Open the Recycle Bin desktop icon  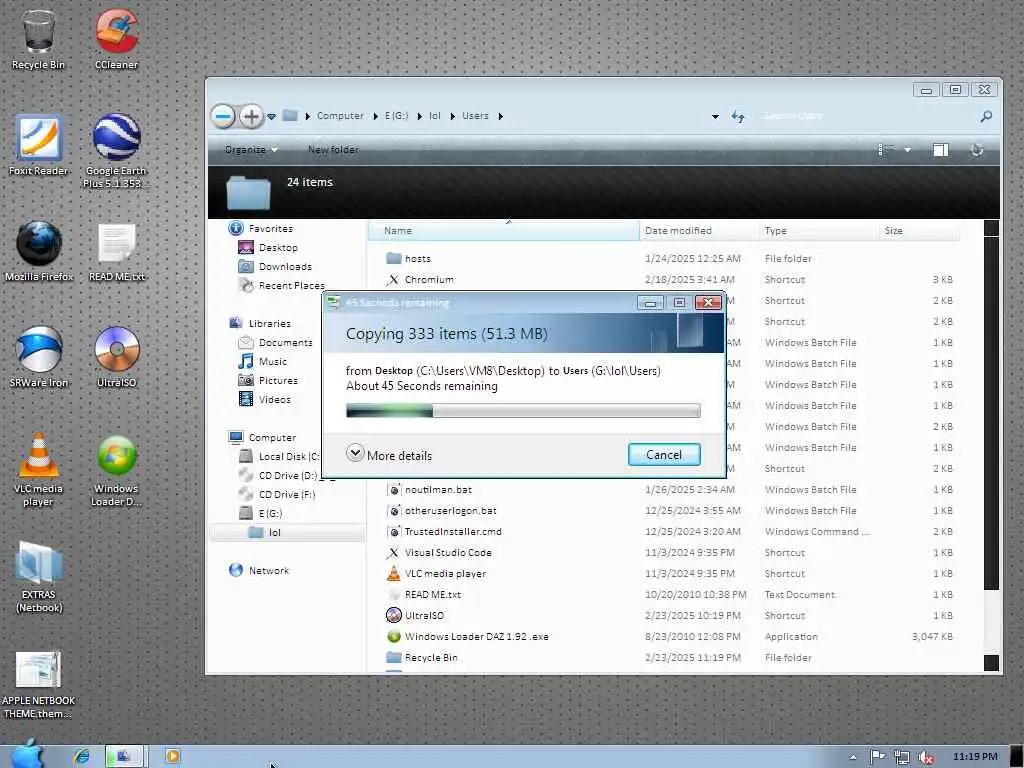(x=38, y=39)
